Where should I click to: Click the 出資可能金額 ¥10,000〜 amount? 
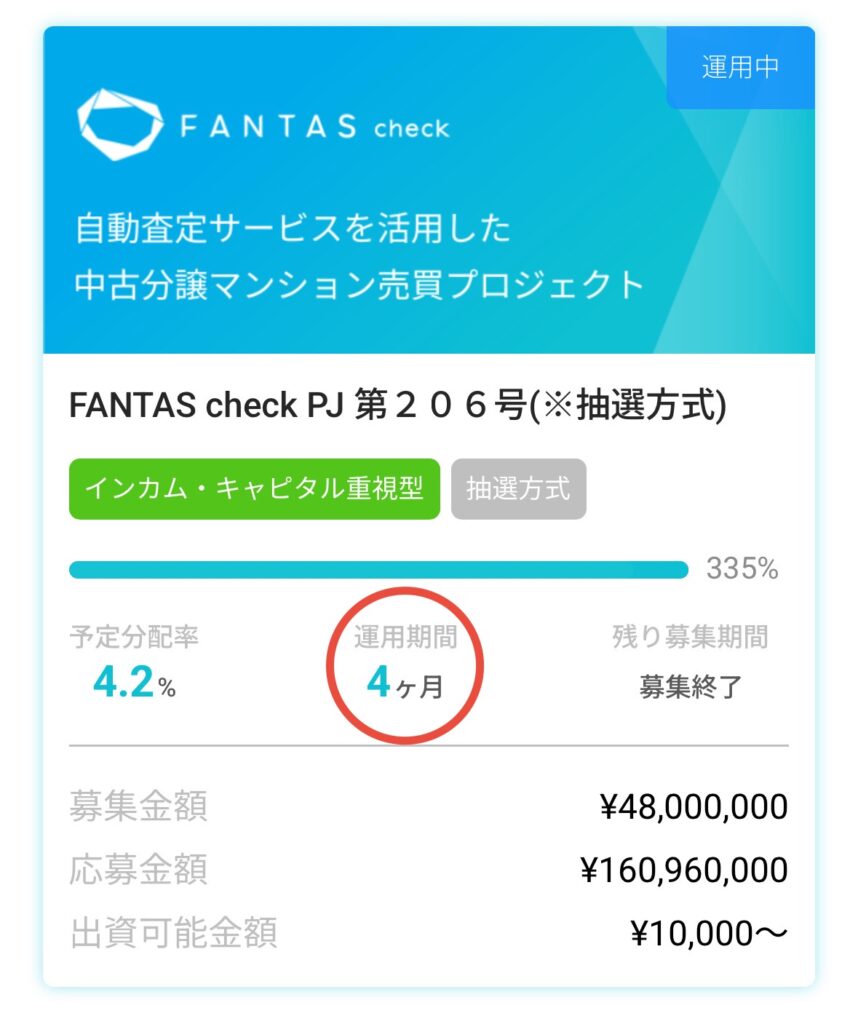709,934
